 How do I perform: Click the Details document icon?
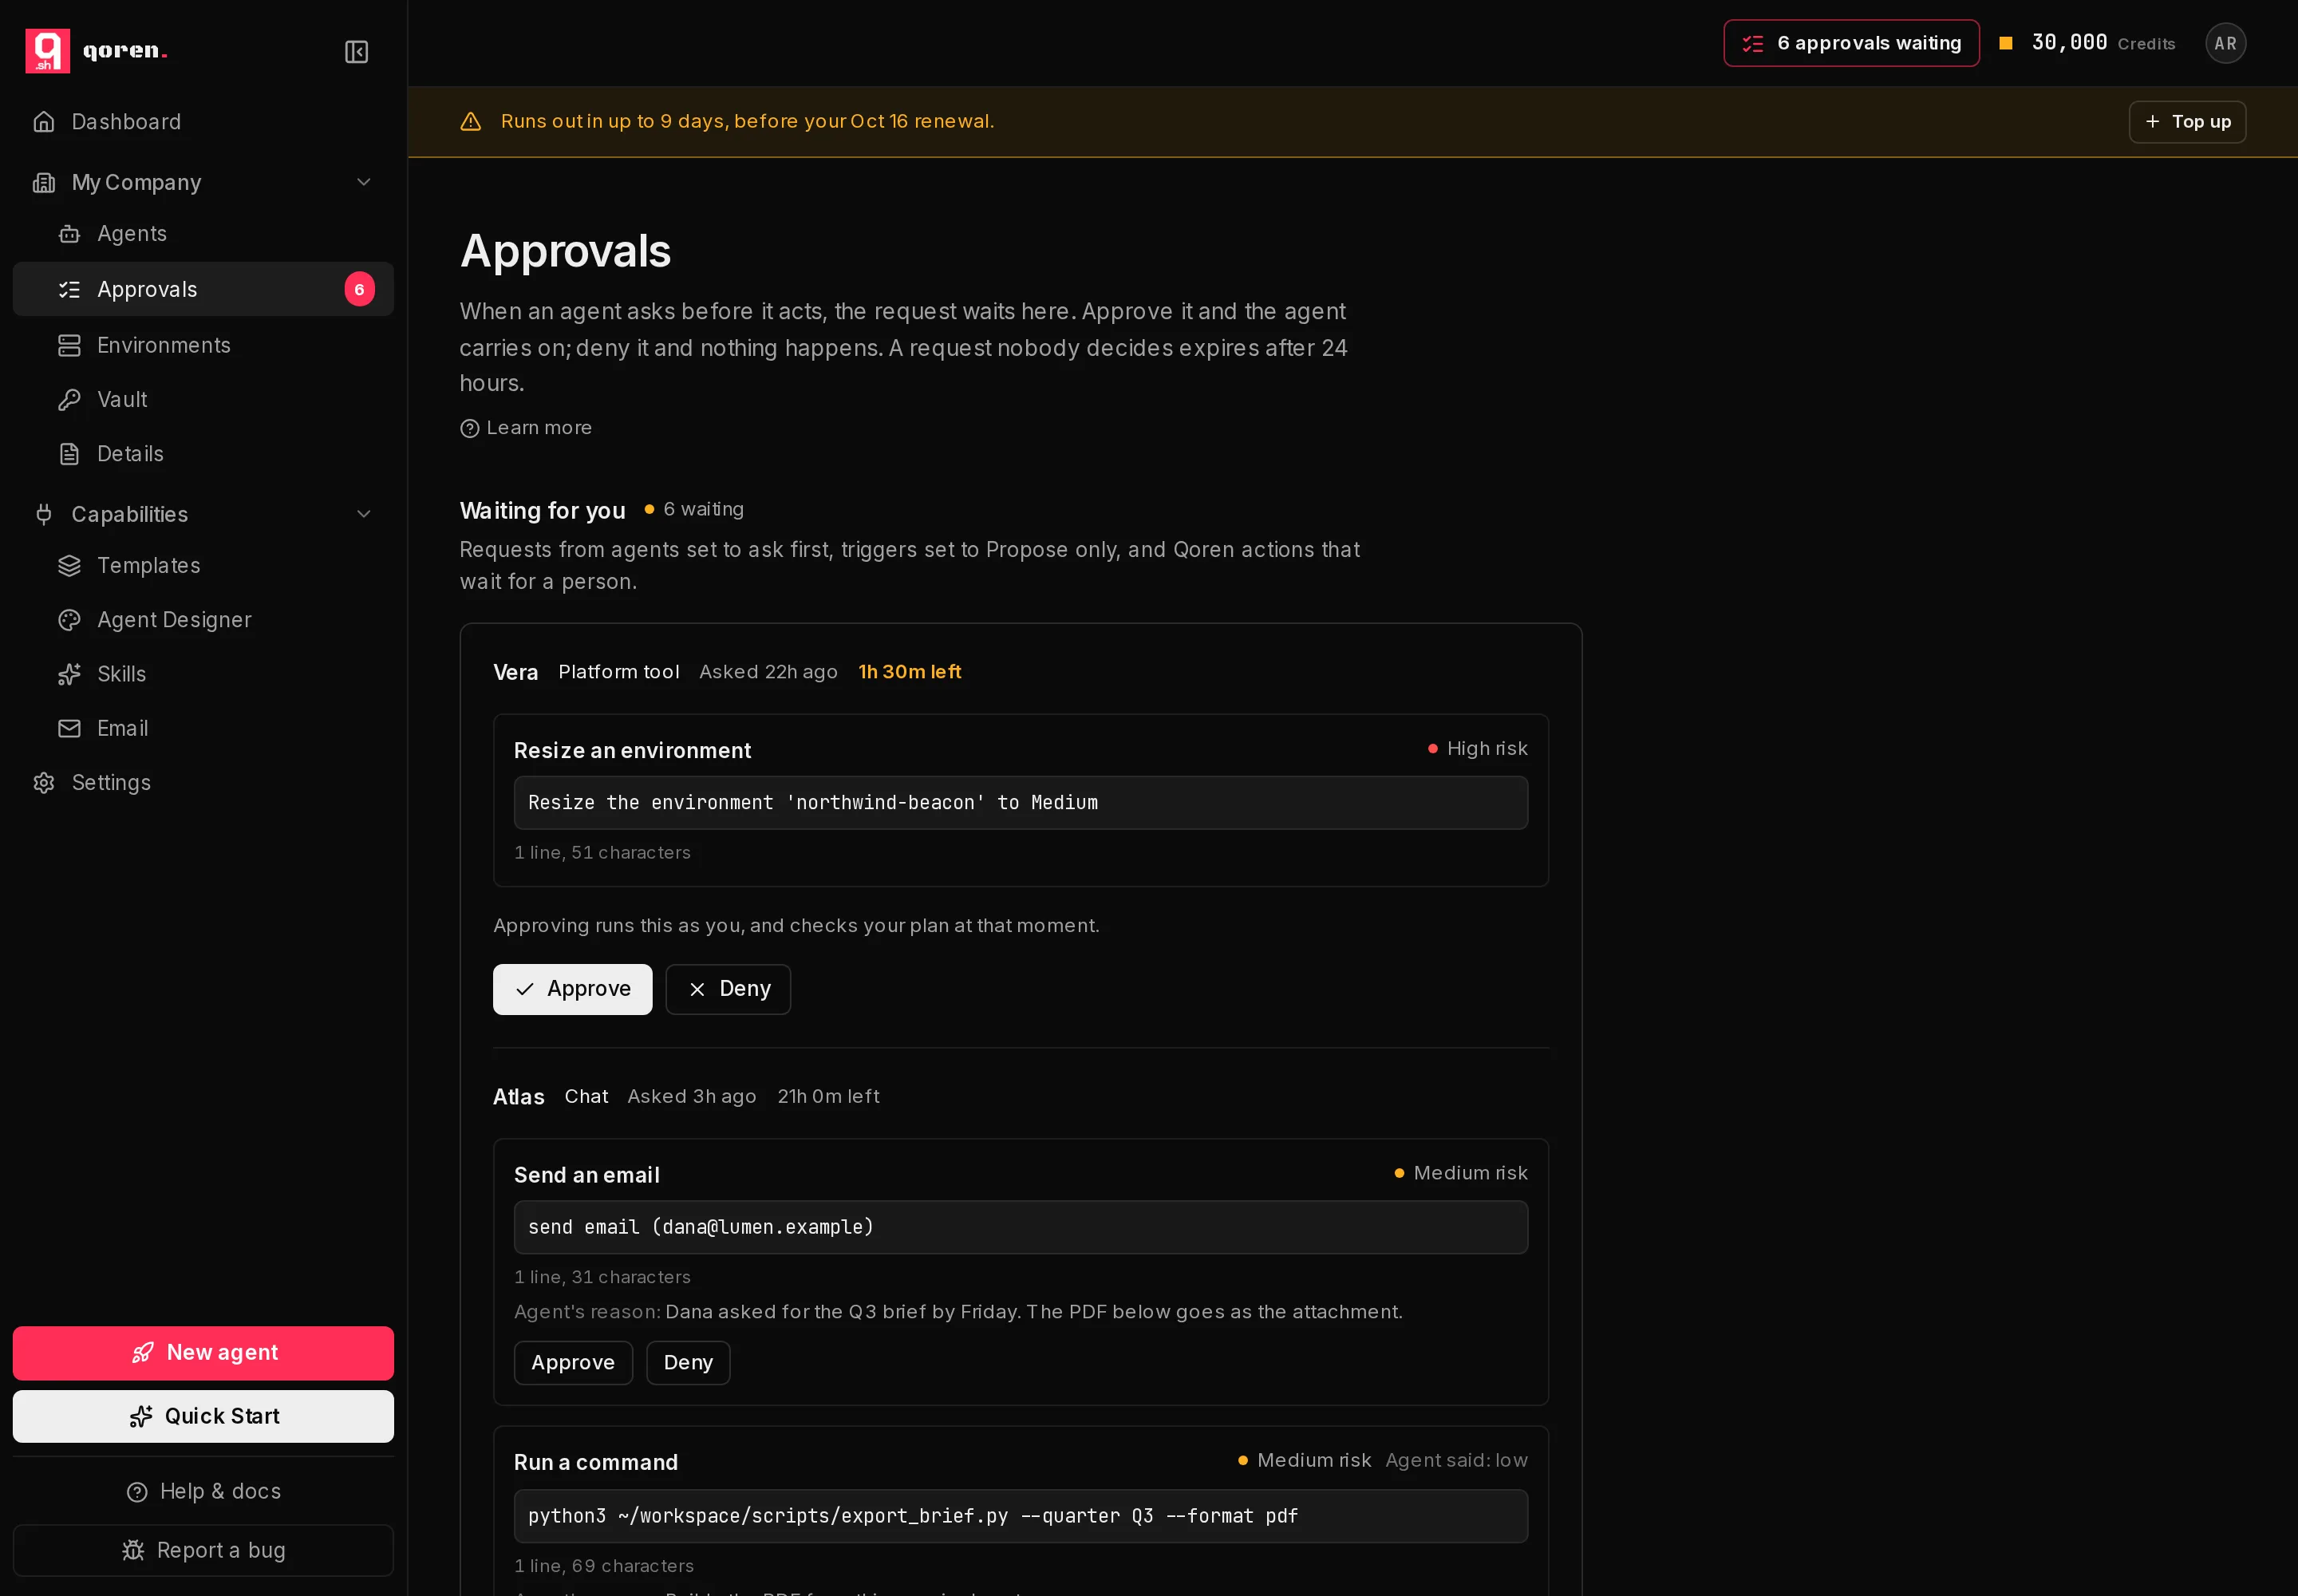69,454
